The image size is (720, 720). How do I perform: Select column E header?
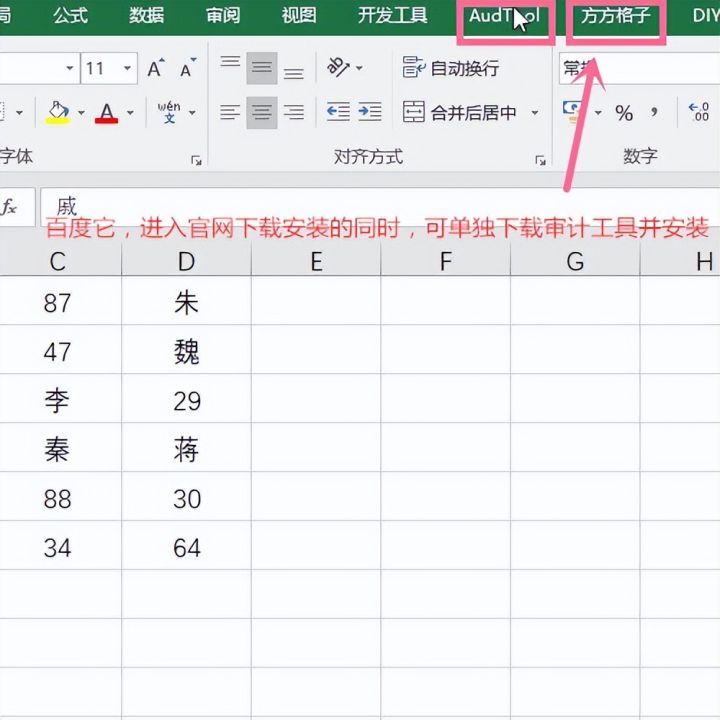click(x=316, y=262)
